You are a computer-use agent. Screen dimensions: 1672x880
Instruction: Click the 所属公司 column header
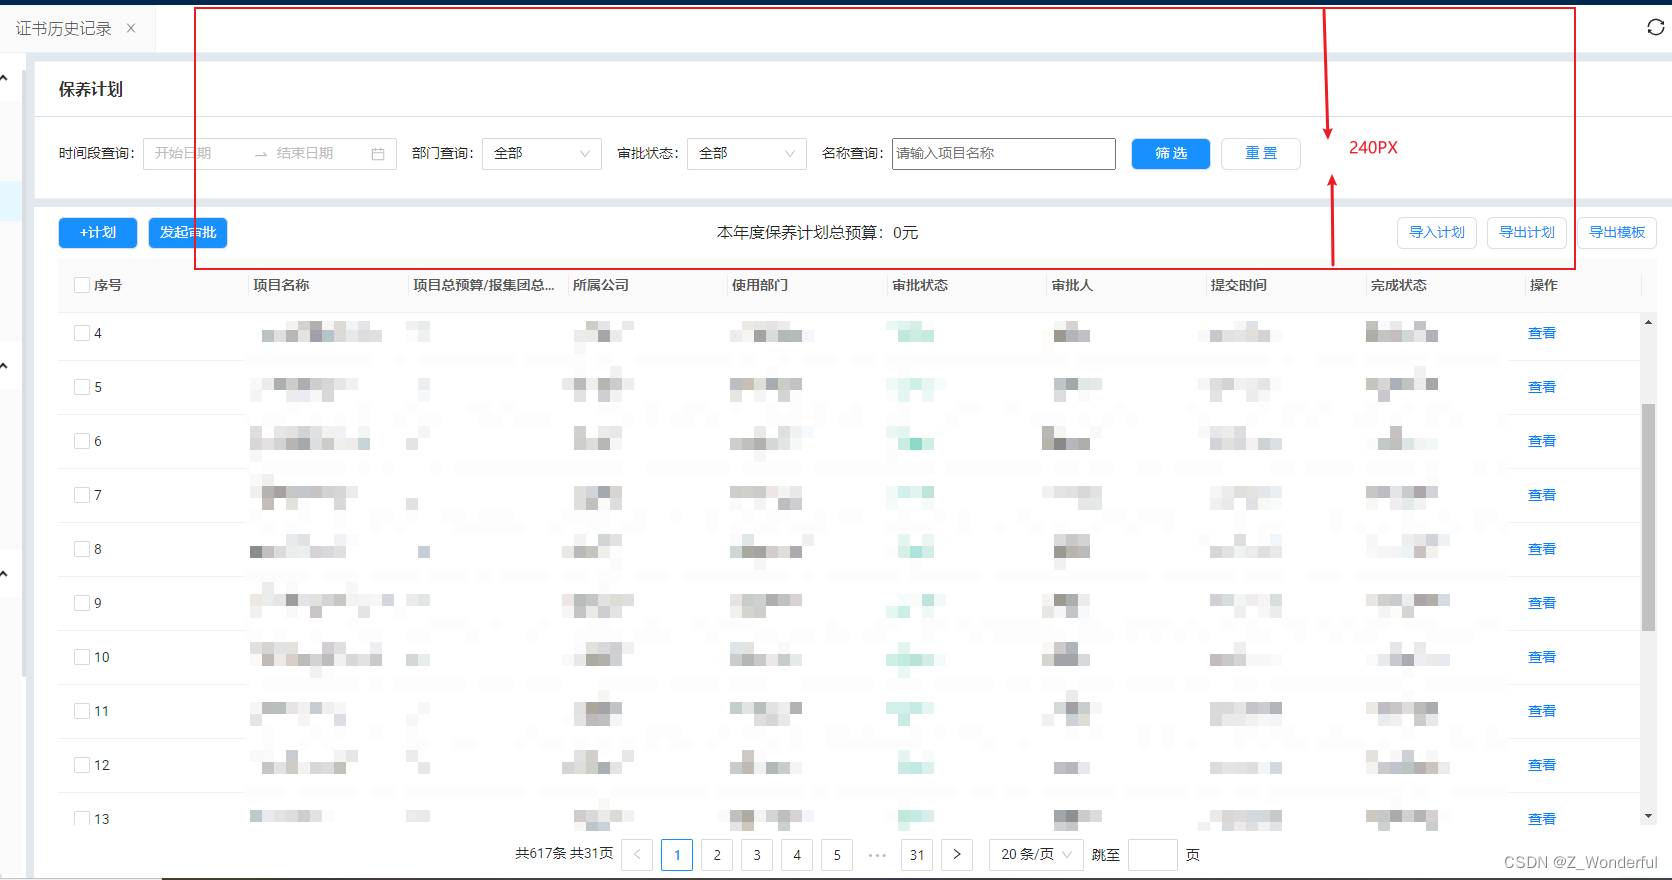tap(601, 285)
